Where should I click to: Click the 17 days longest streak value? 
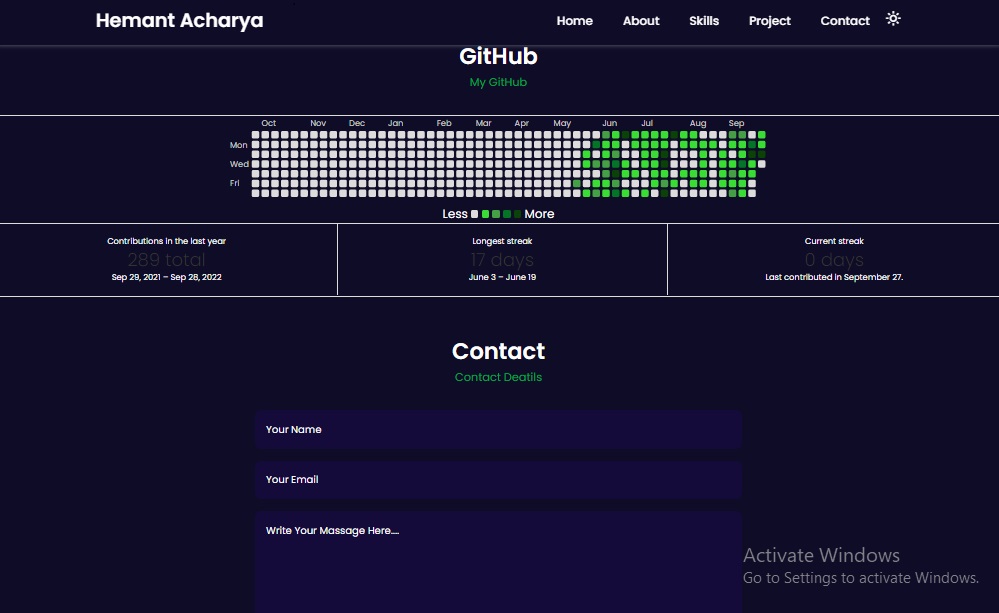(x=502, y=259)
